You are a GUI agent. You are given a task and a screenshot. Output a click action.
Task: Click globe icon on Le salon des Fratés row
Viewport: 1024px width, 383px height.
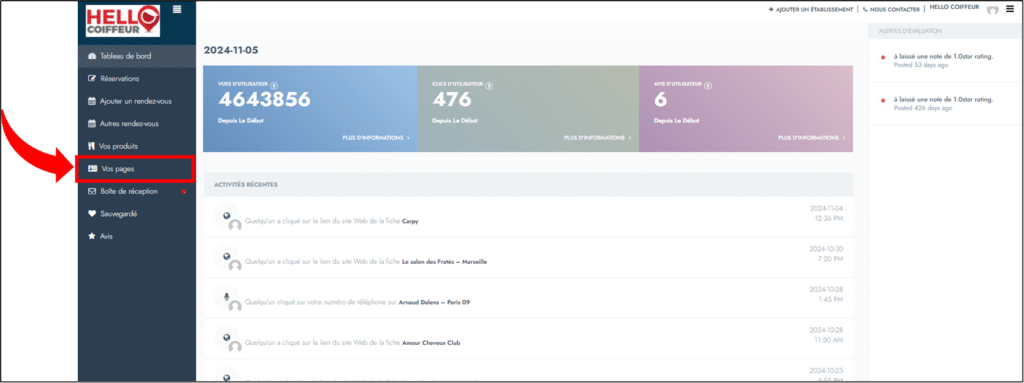[x=227, y=256]
